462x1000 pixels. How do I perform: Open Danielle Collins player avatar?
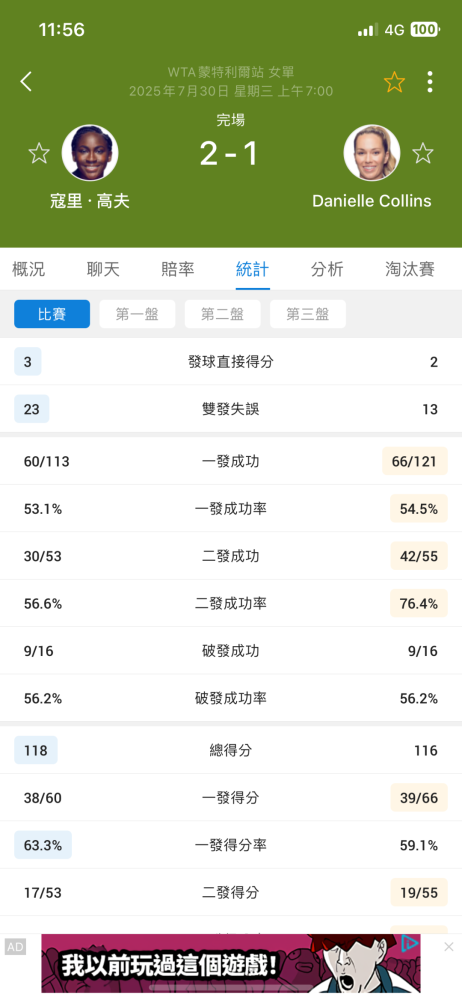click(371, 153)
